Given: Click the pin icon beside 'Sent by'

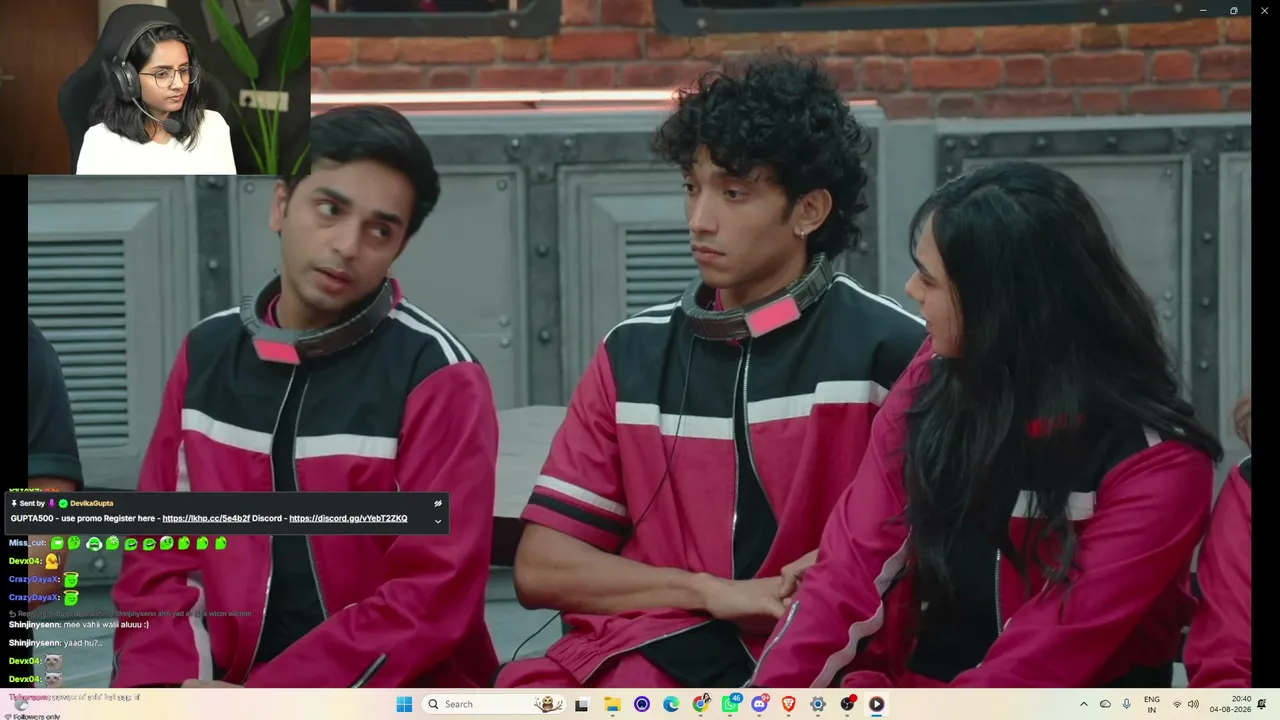Looking at the screenshot, I should [14, 503].
